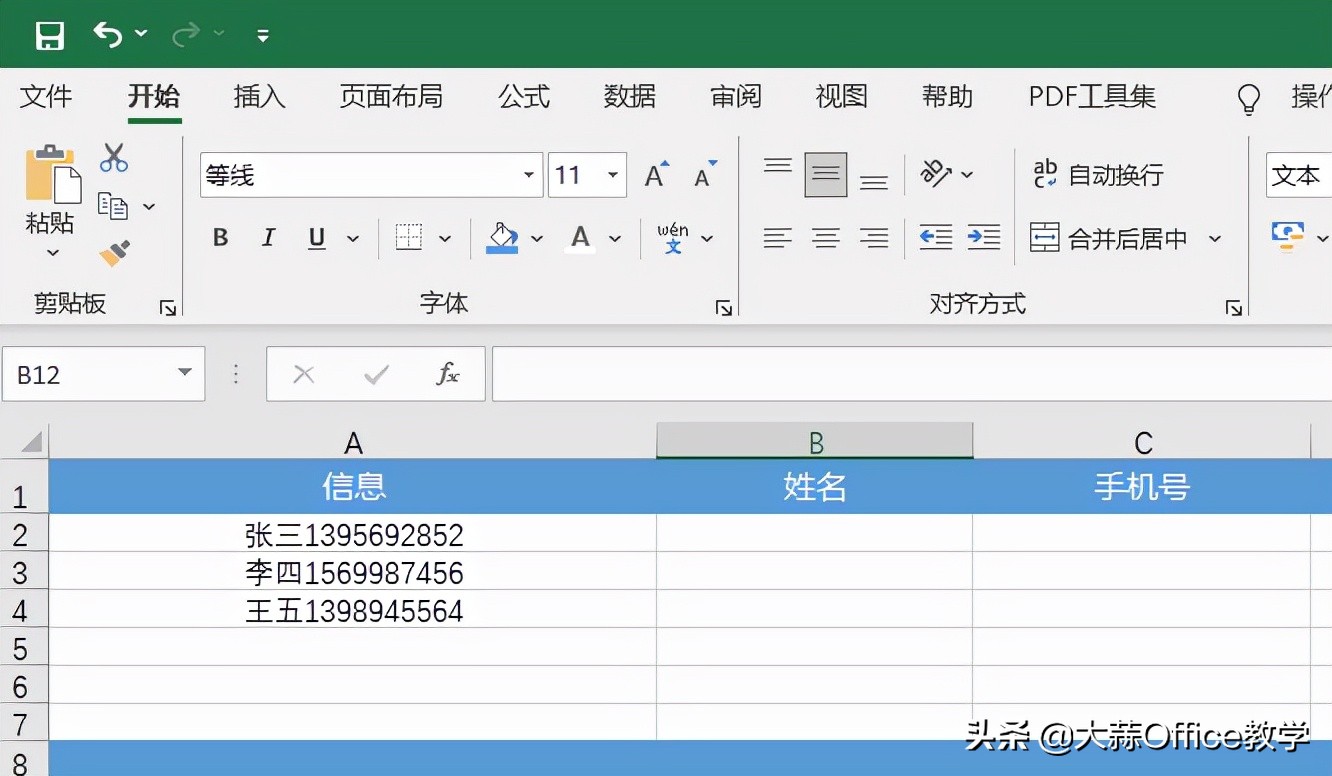Decrease the indent
This screenshot has width=1332, height=776.
[x=936, y=237]
